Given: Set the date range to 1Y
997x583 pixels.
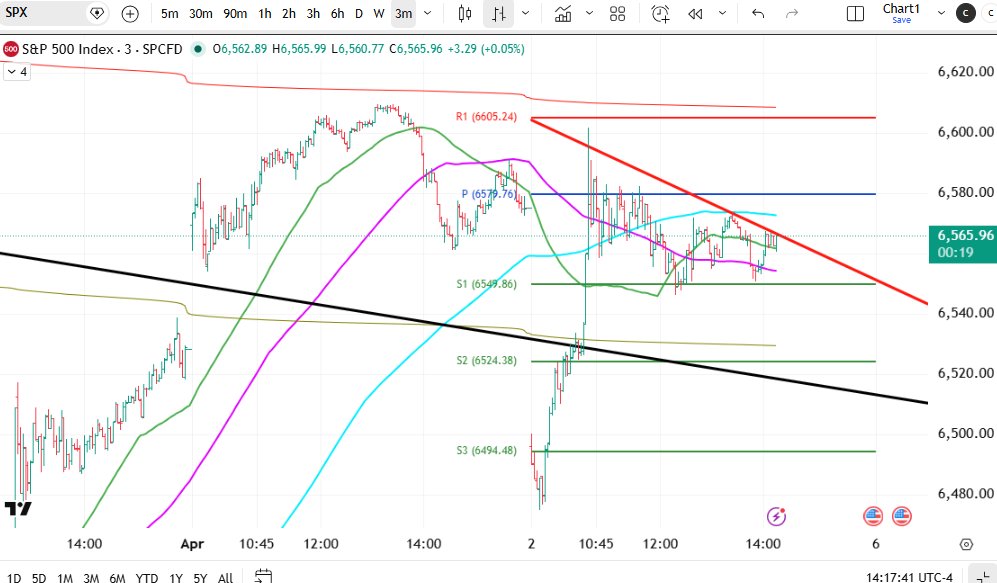Looking at the screenshot, I should coord(176,577).
